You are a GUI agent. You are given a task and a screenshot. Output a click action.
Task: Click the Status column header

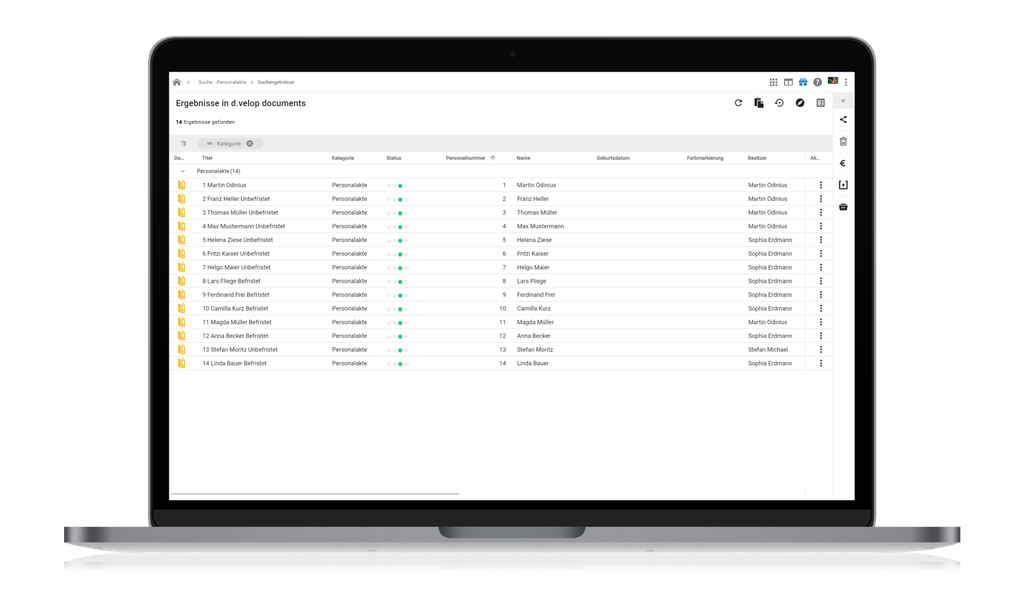tap(394, 158)
